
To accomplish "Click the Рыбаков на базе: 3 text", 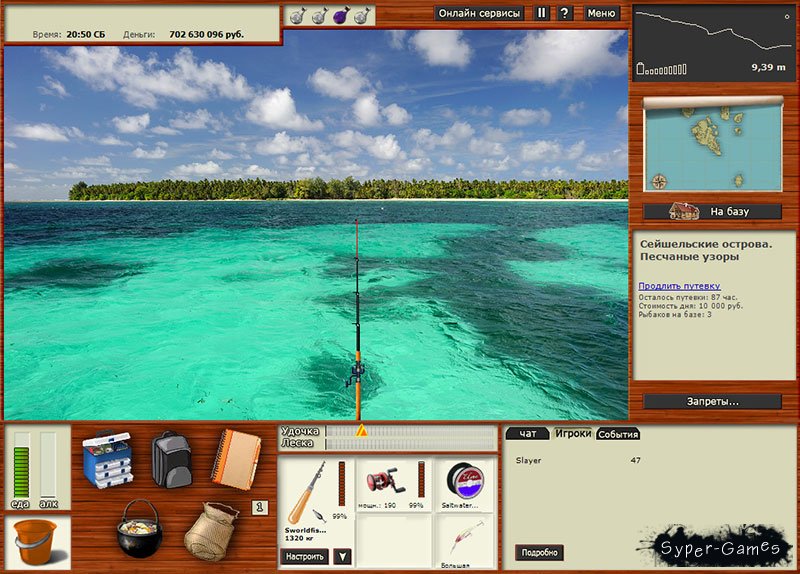I will click(x=675, y=314).
